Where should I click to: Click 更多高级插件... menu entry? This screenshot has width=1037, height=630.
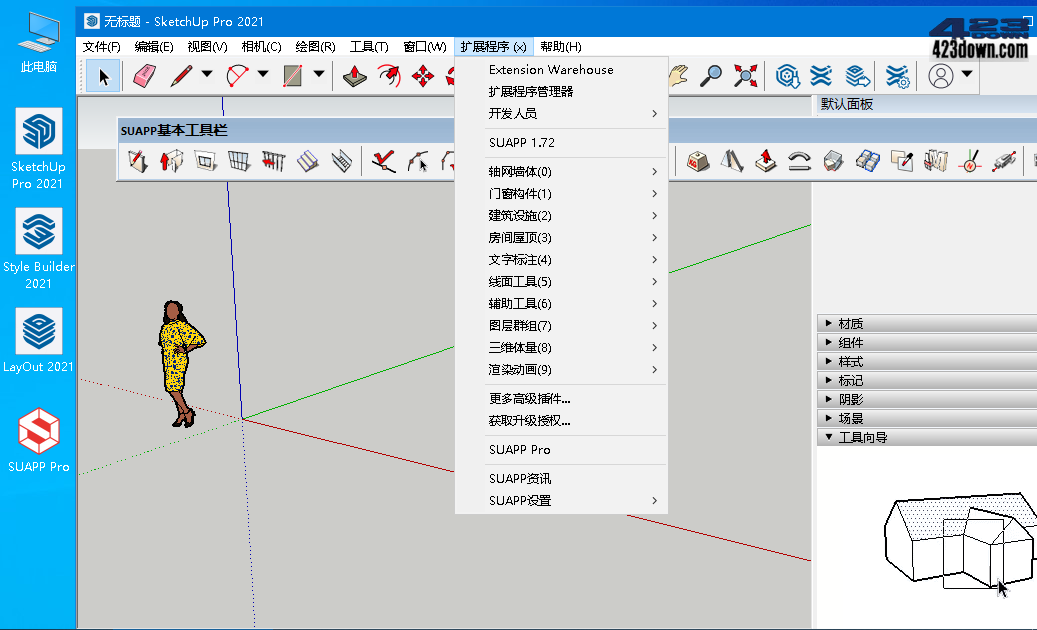561,399
